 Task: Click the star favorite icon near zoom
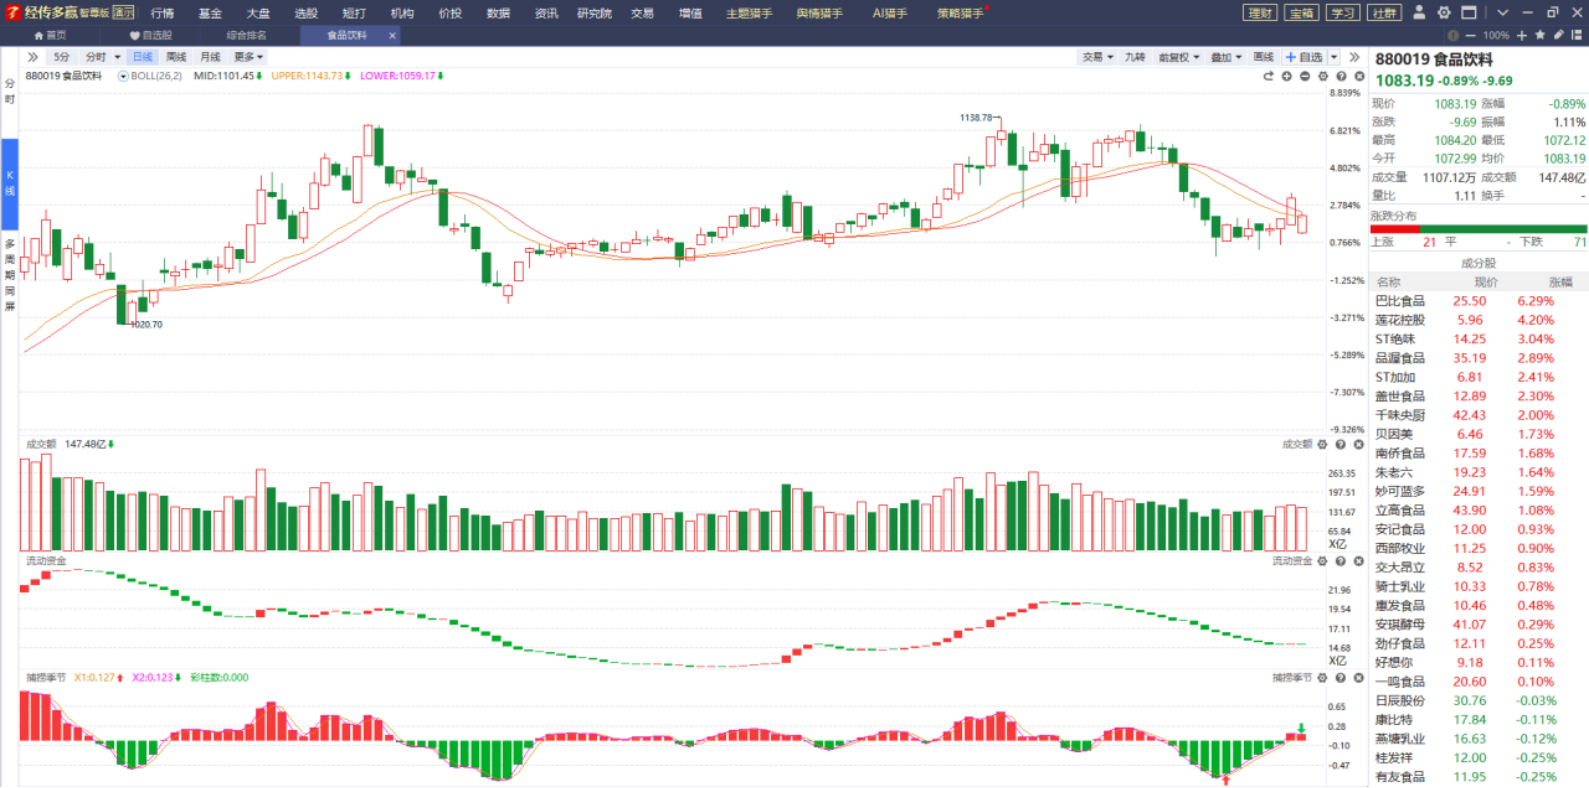(1540, 35)
